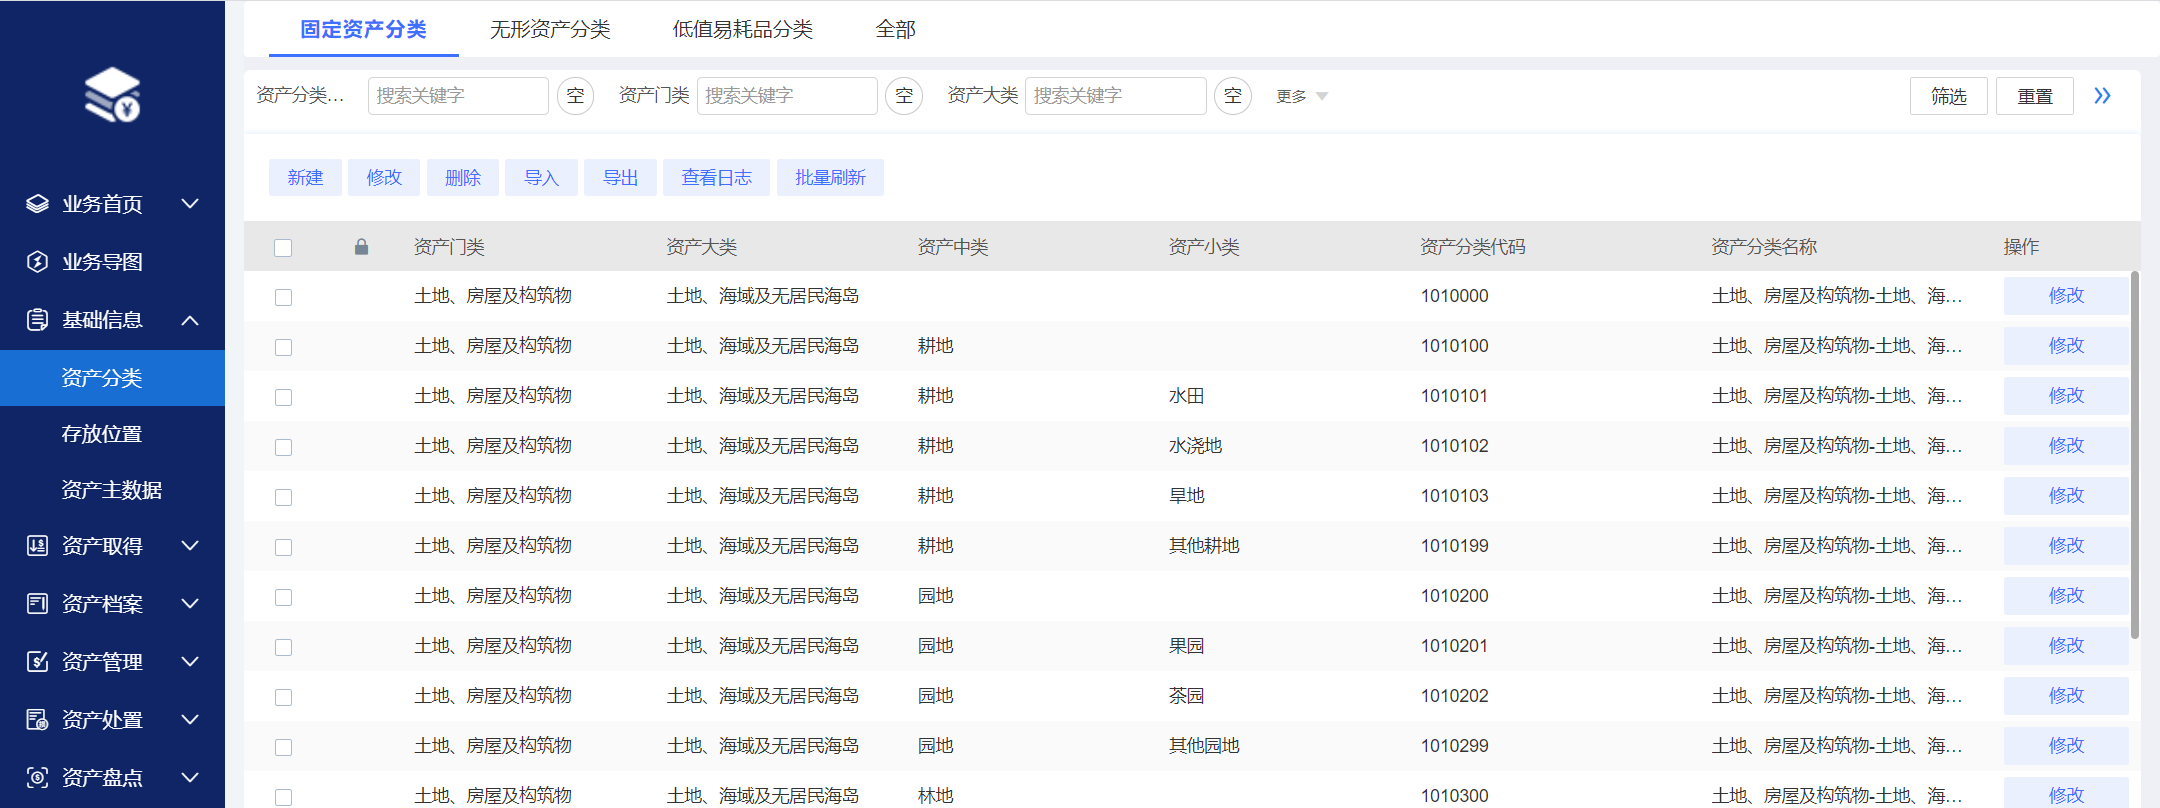Open the 低值易耗品分类 tab
This screenshot has height=808, width=2160.
pyautogui.click(x=742, y=30)
